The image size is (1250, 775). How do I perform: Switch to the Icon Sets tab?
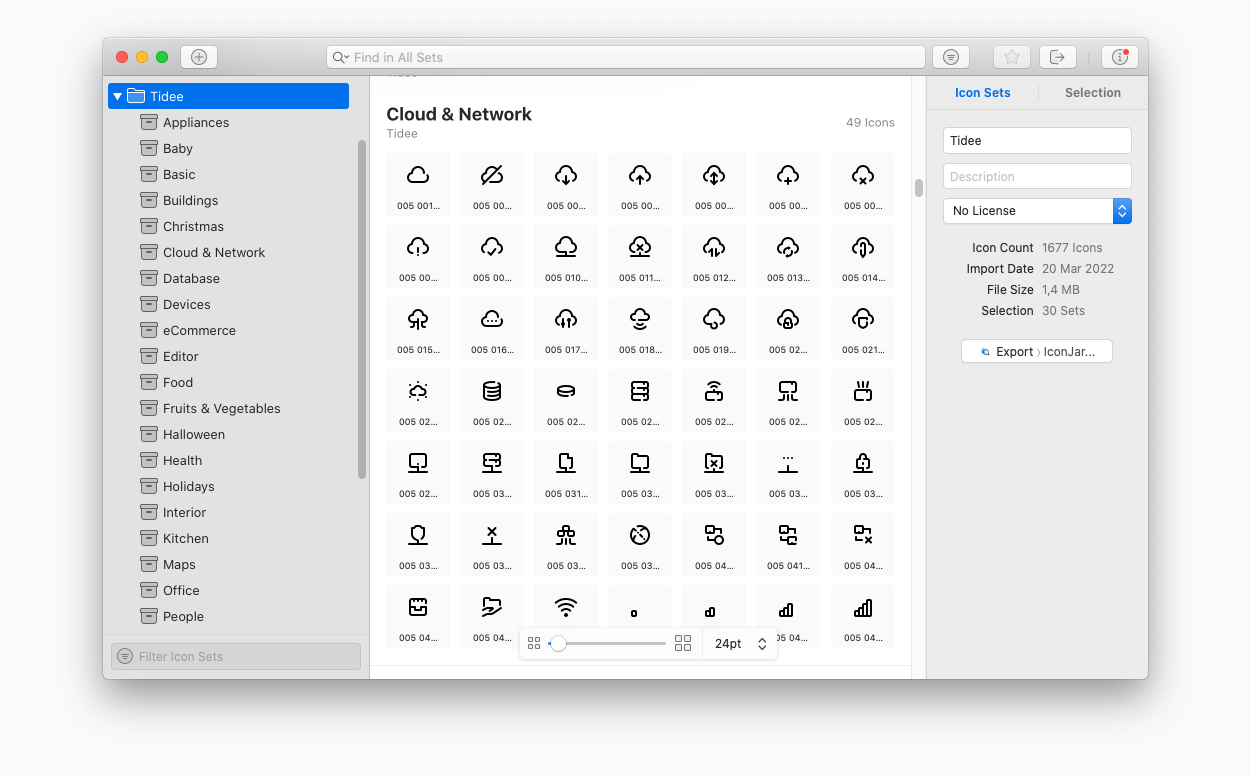pos(982,92)
